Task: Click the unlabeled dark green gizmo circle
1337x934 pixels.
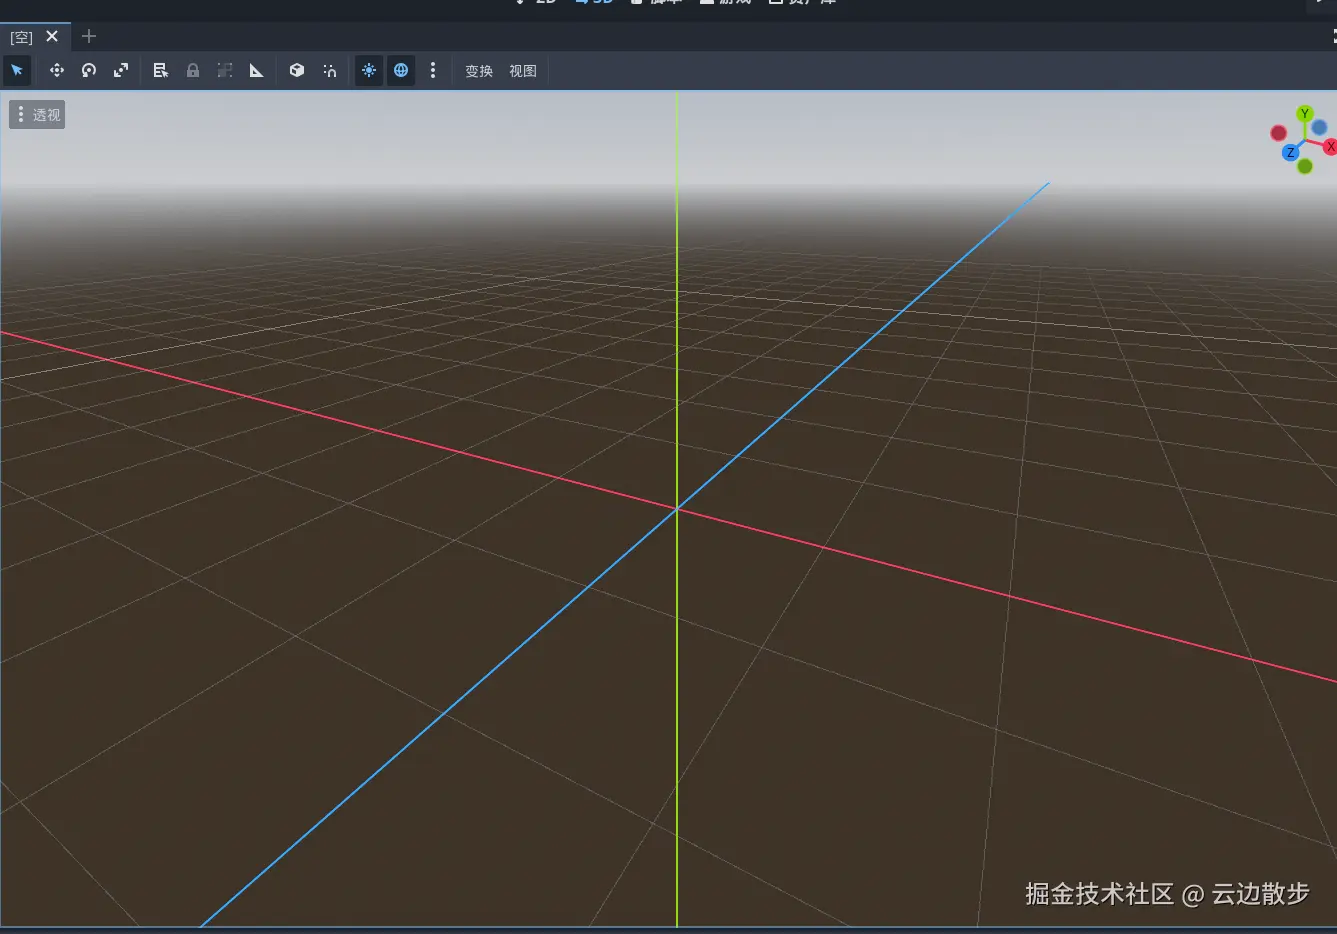Action: [x=1305, y=166]
